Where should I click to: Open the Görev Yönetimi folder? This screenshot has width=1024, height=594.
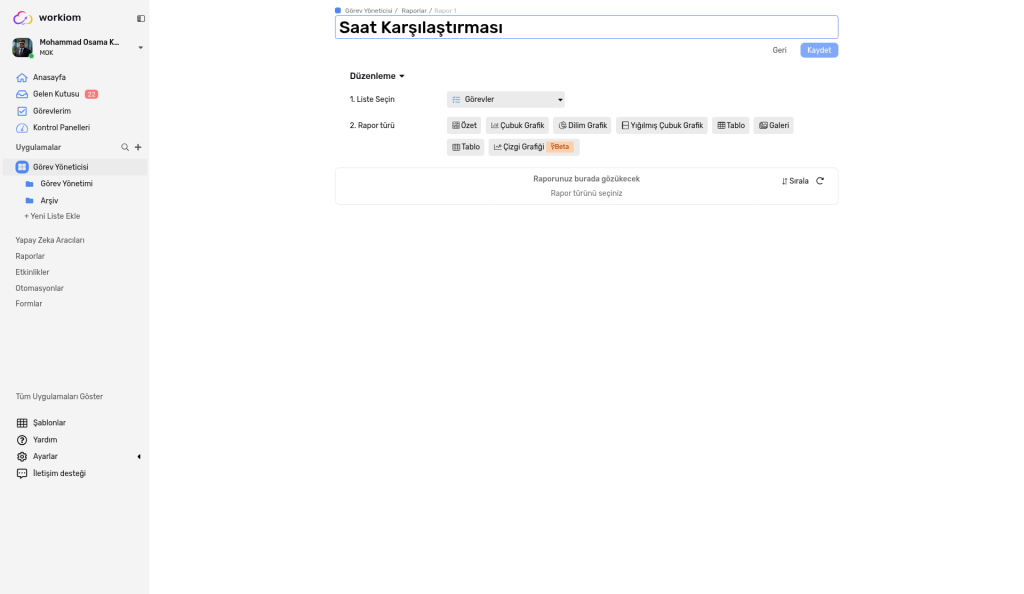click(x=67, y=184)
